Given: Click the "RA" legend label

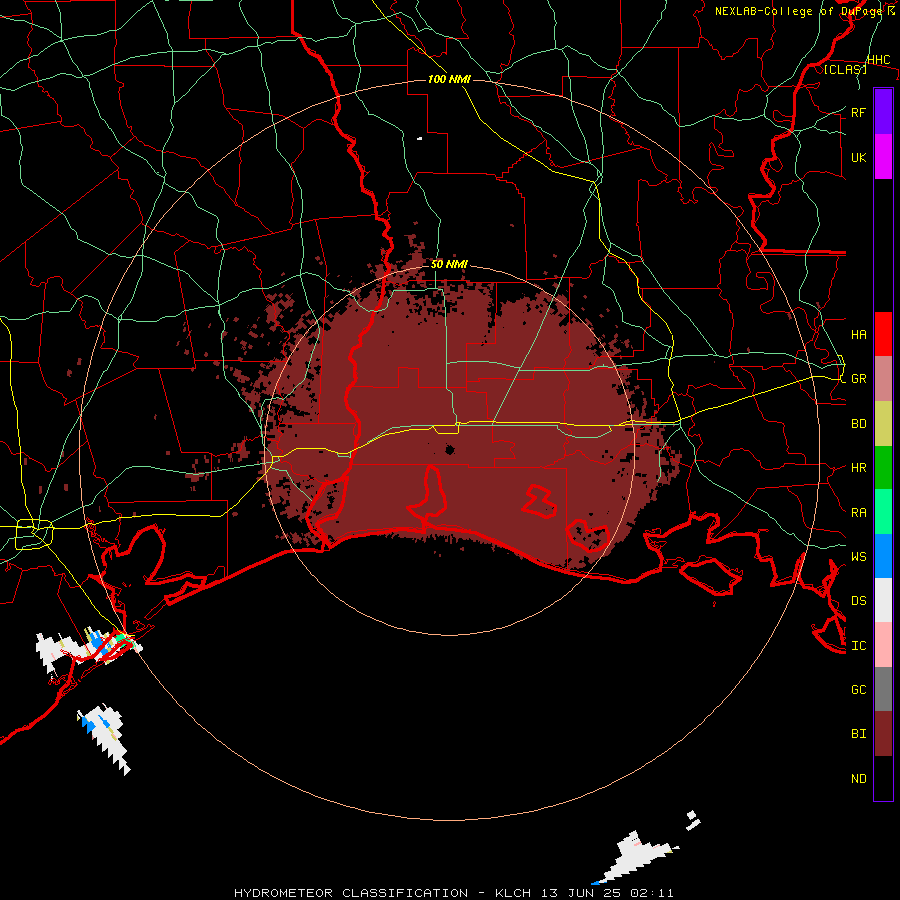Looking at the screenshot, I should pos(858,513).
